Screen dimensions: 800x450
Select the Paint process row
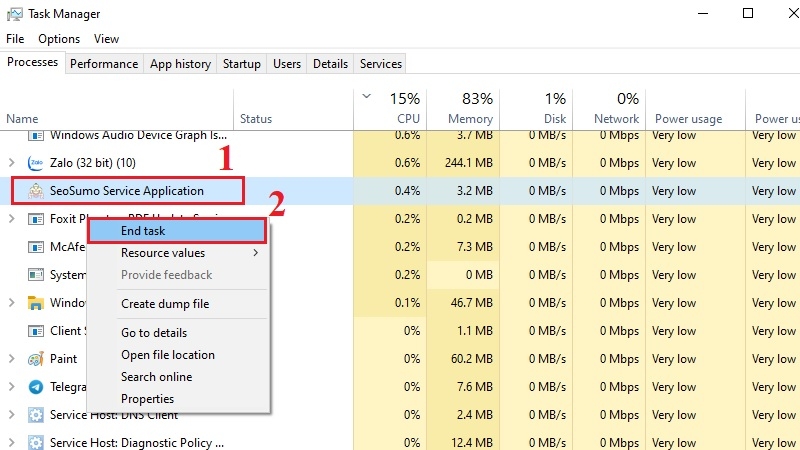click(x=400, y=359)
